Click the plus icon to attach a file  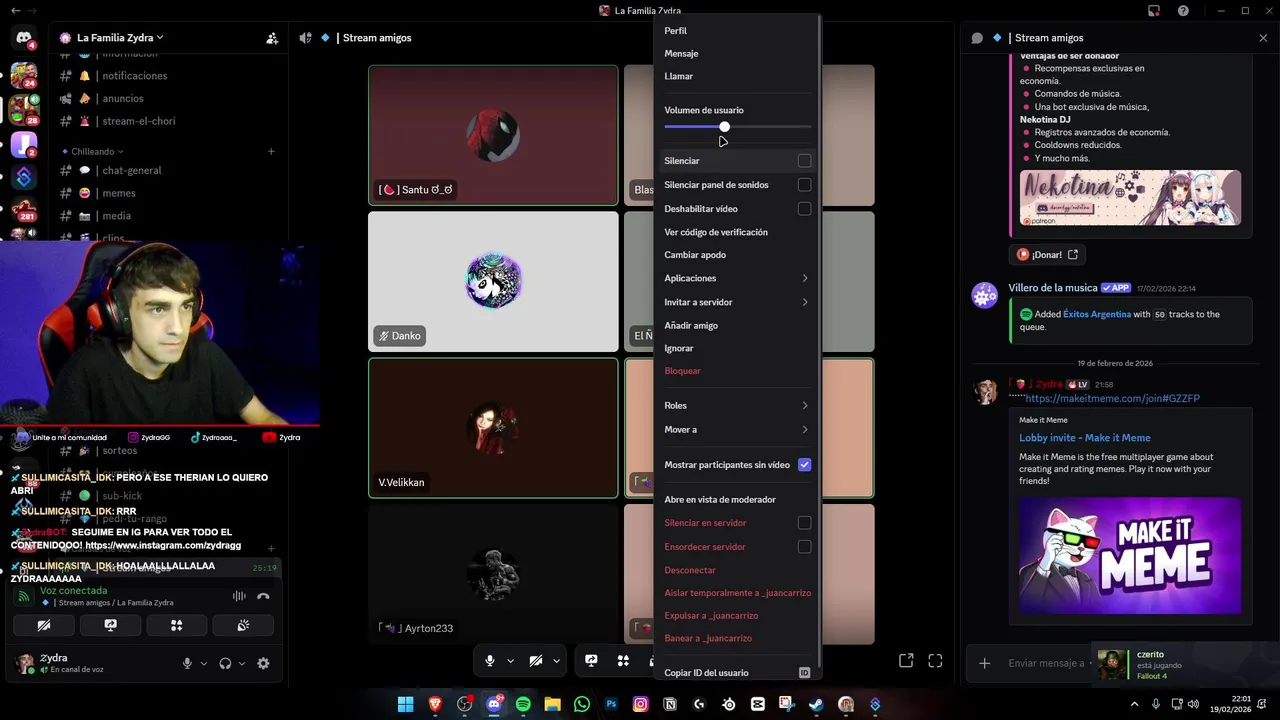[x=984, y=663]
